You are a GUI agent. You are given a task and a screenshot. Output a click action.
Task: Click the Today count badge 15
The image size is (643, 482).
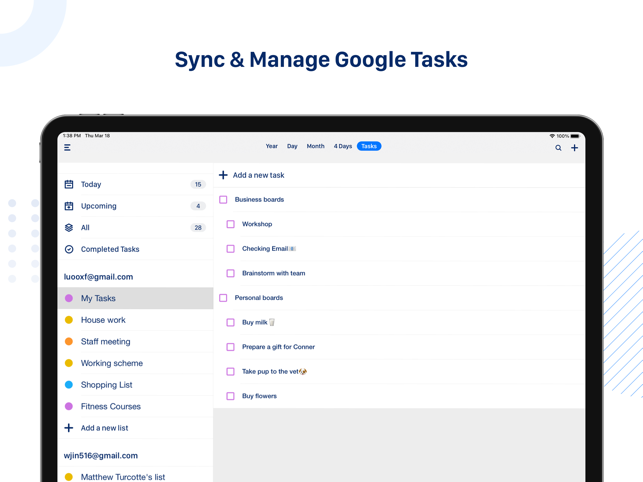coord(198,185)
